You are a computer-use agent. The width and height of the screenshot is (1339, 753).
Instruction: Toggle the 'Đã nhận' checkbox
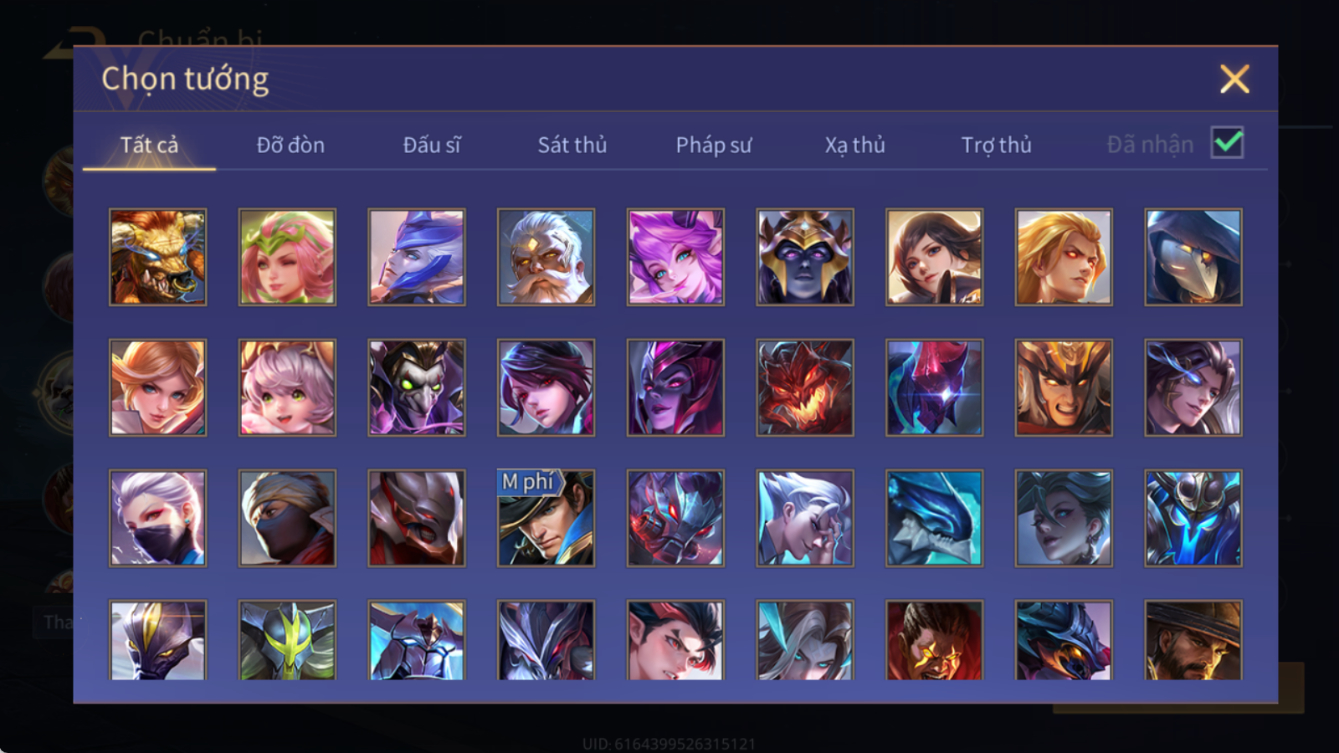1227,143
